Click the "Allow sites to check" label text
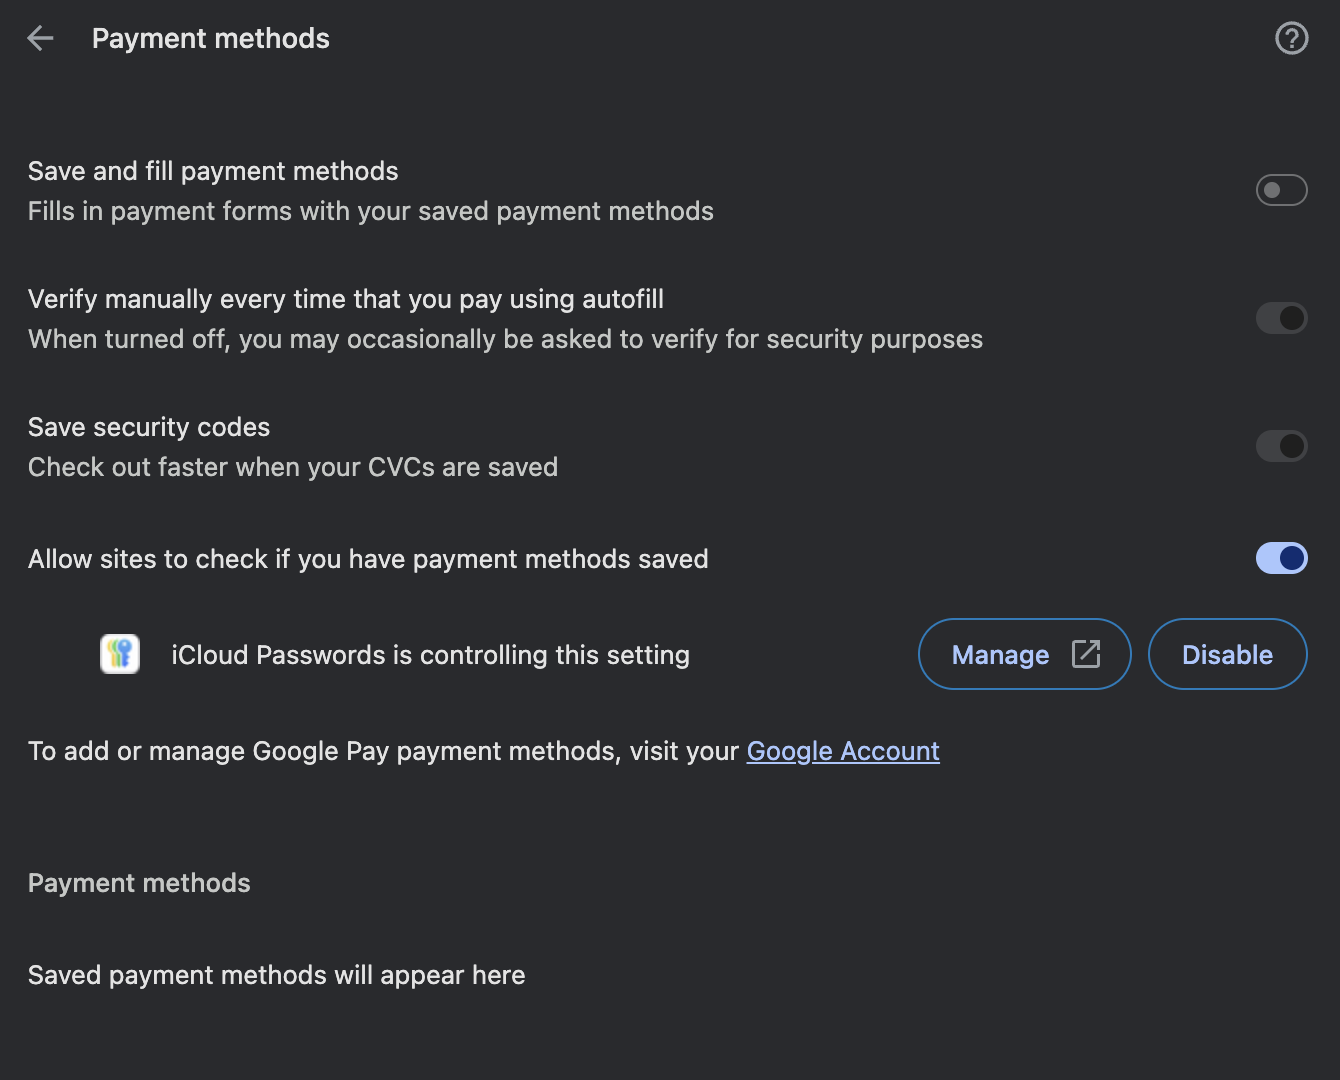Image resolution: width=1340 pixels, height=1080 pixels. [x=368, y=559]
